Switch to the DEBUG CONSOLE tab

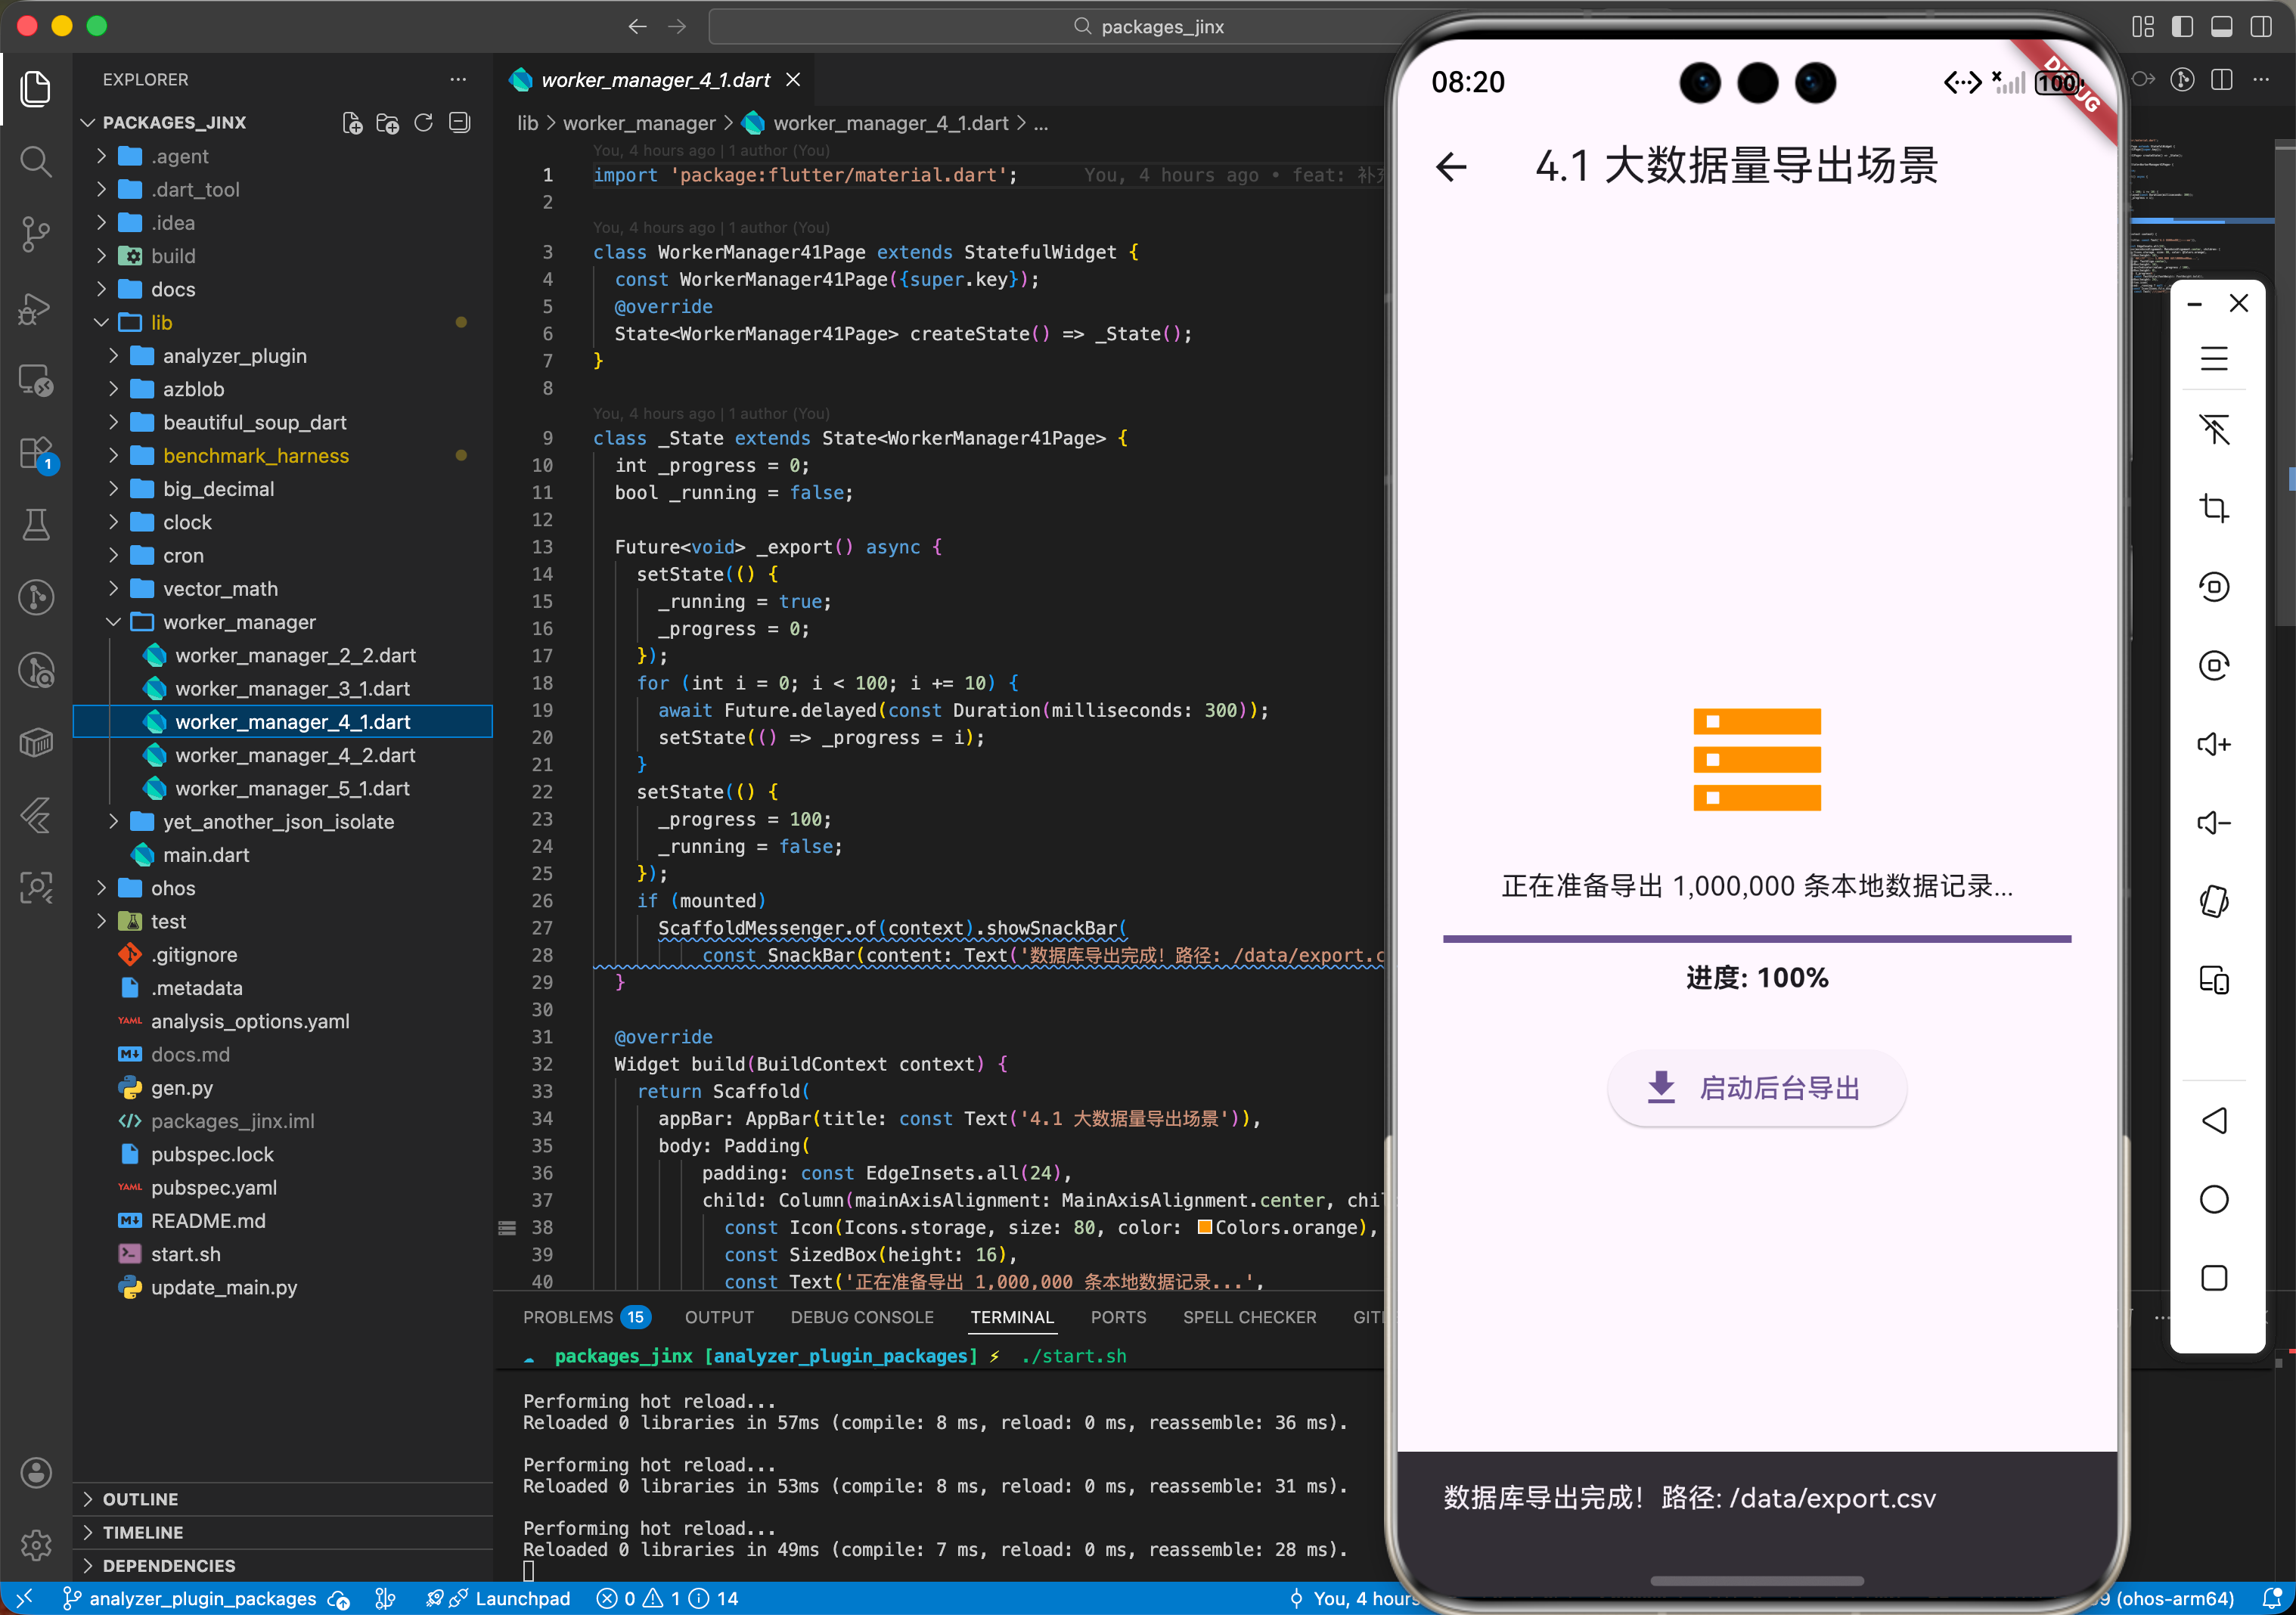coord(861,1317)
